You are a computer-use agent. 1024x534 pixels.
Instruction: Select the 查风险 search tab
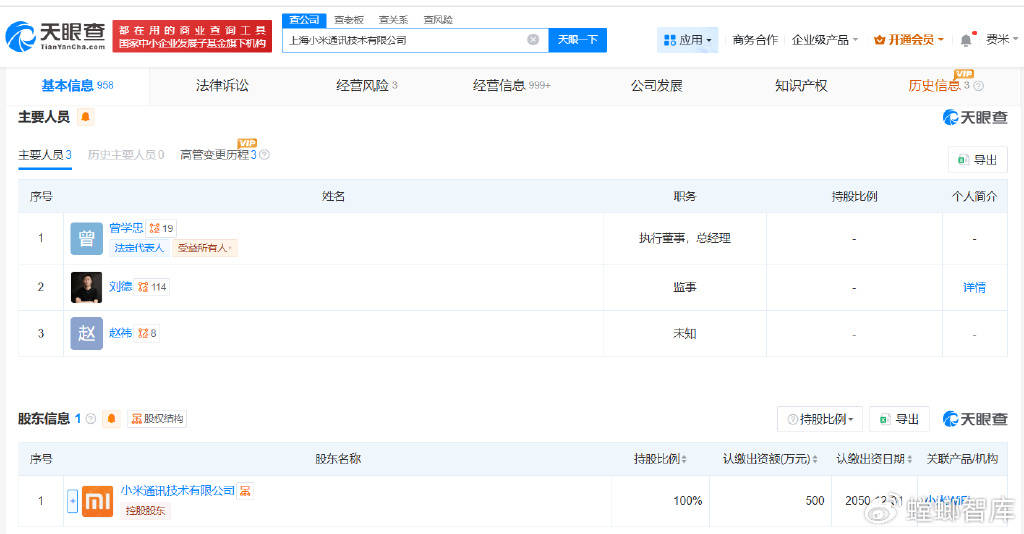point(438,20)
